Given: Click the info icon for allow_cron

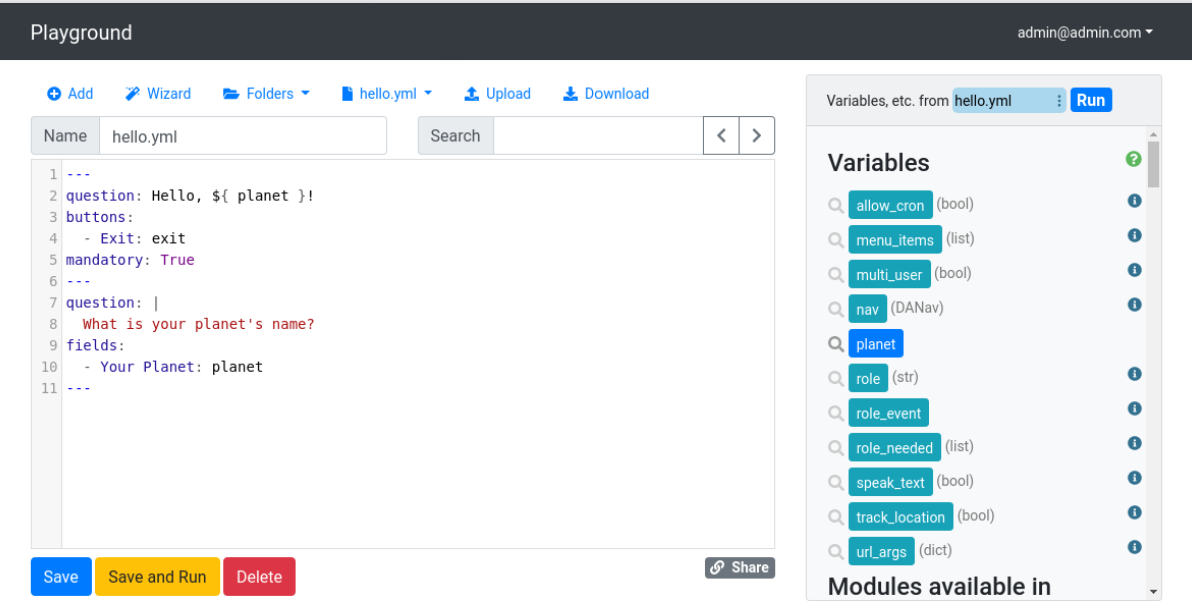Looking at the screenshot, I should click(1134, 201).
